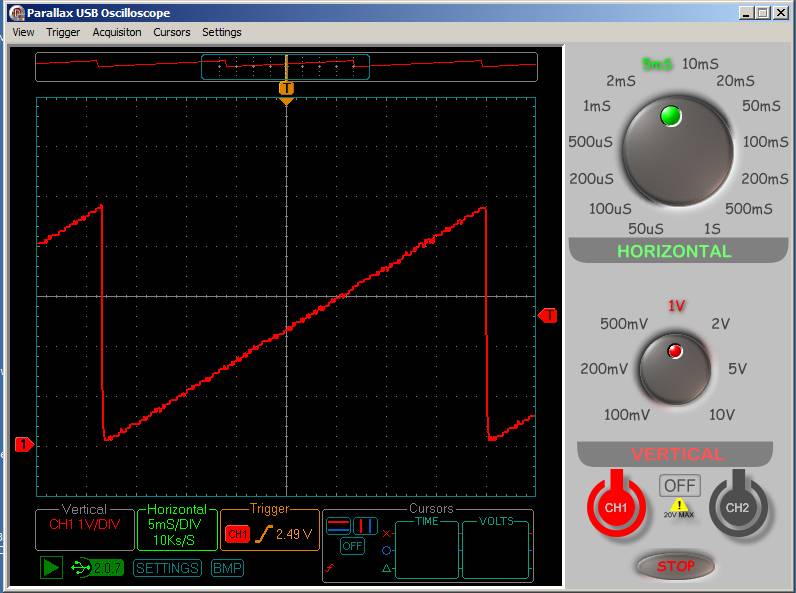Click the VOLTS cursor readout box
Screen dimensions: 796x593
tap(496, 549)
